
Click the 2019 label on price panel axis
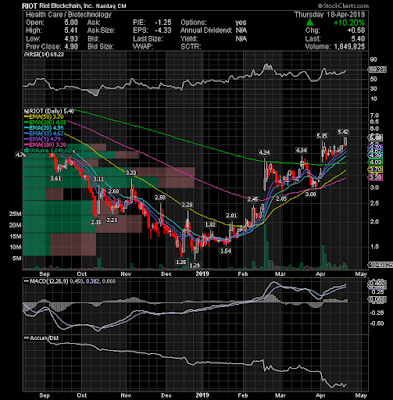tap(202, 274)
